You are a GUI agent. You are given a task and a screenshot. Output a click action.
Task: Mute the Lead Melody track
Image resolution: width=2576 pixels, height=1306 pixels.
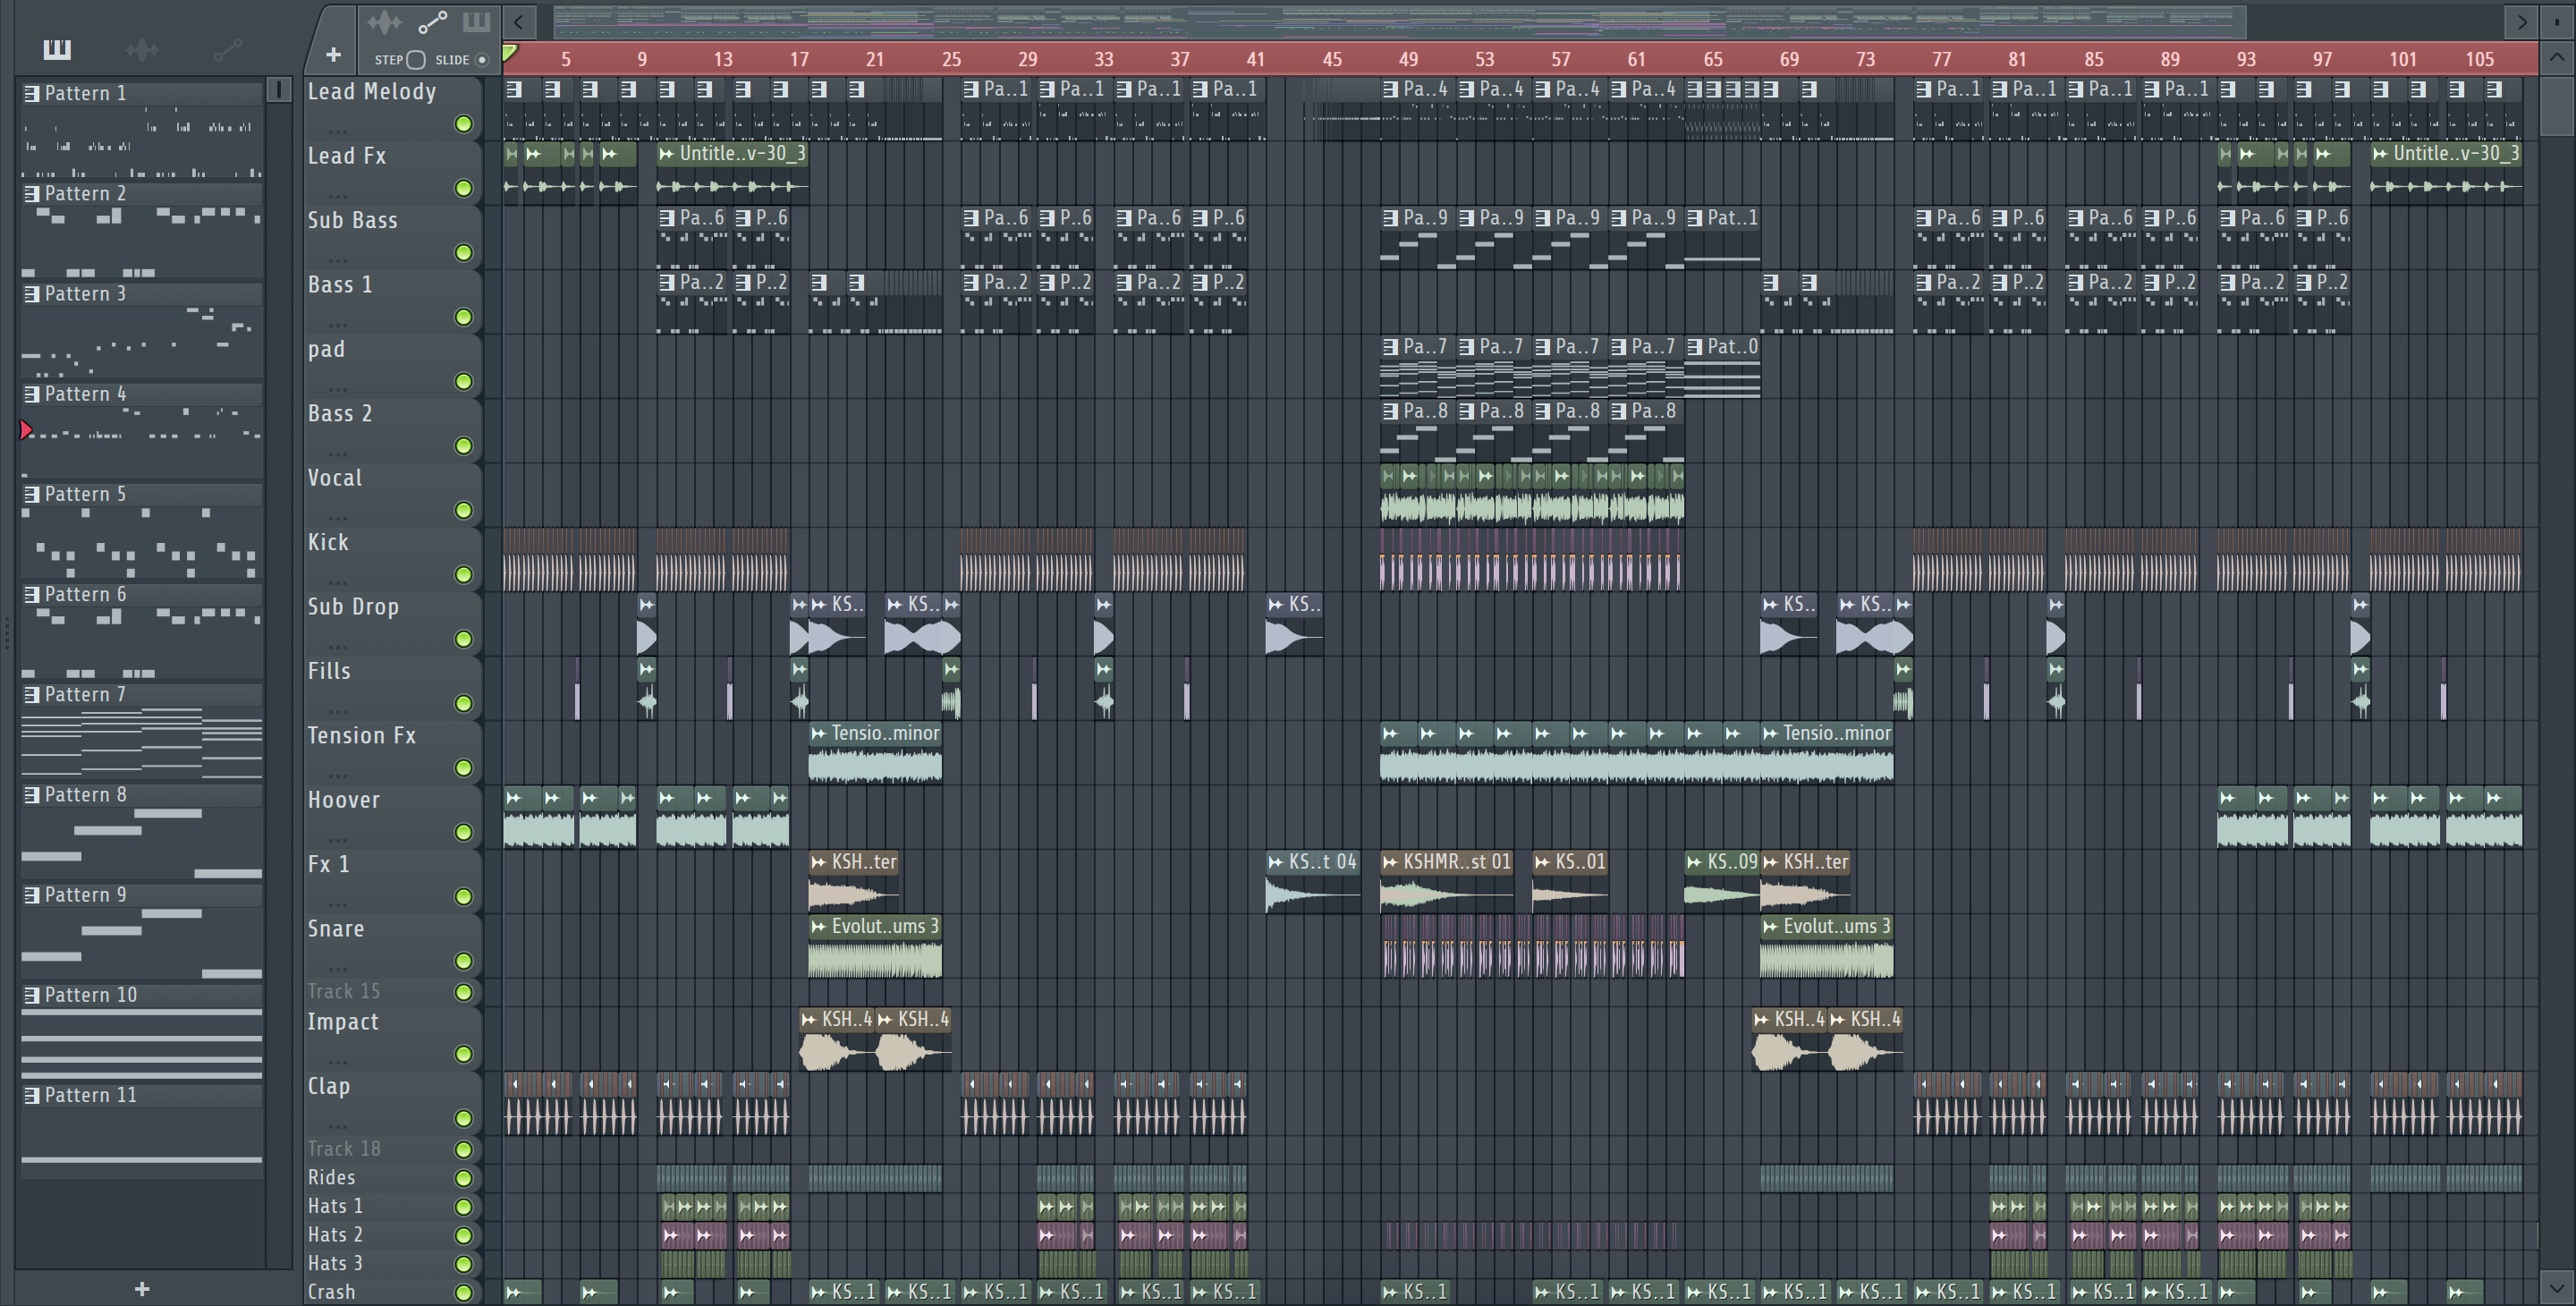pos(464,124)
